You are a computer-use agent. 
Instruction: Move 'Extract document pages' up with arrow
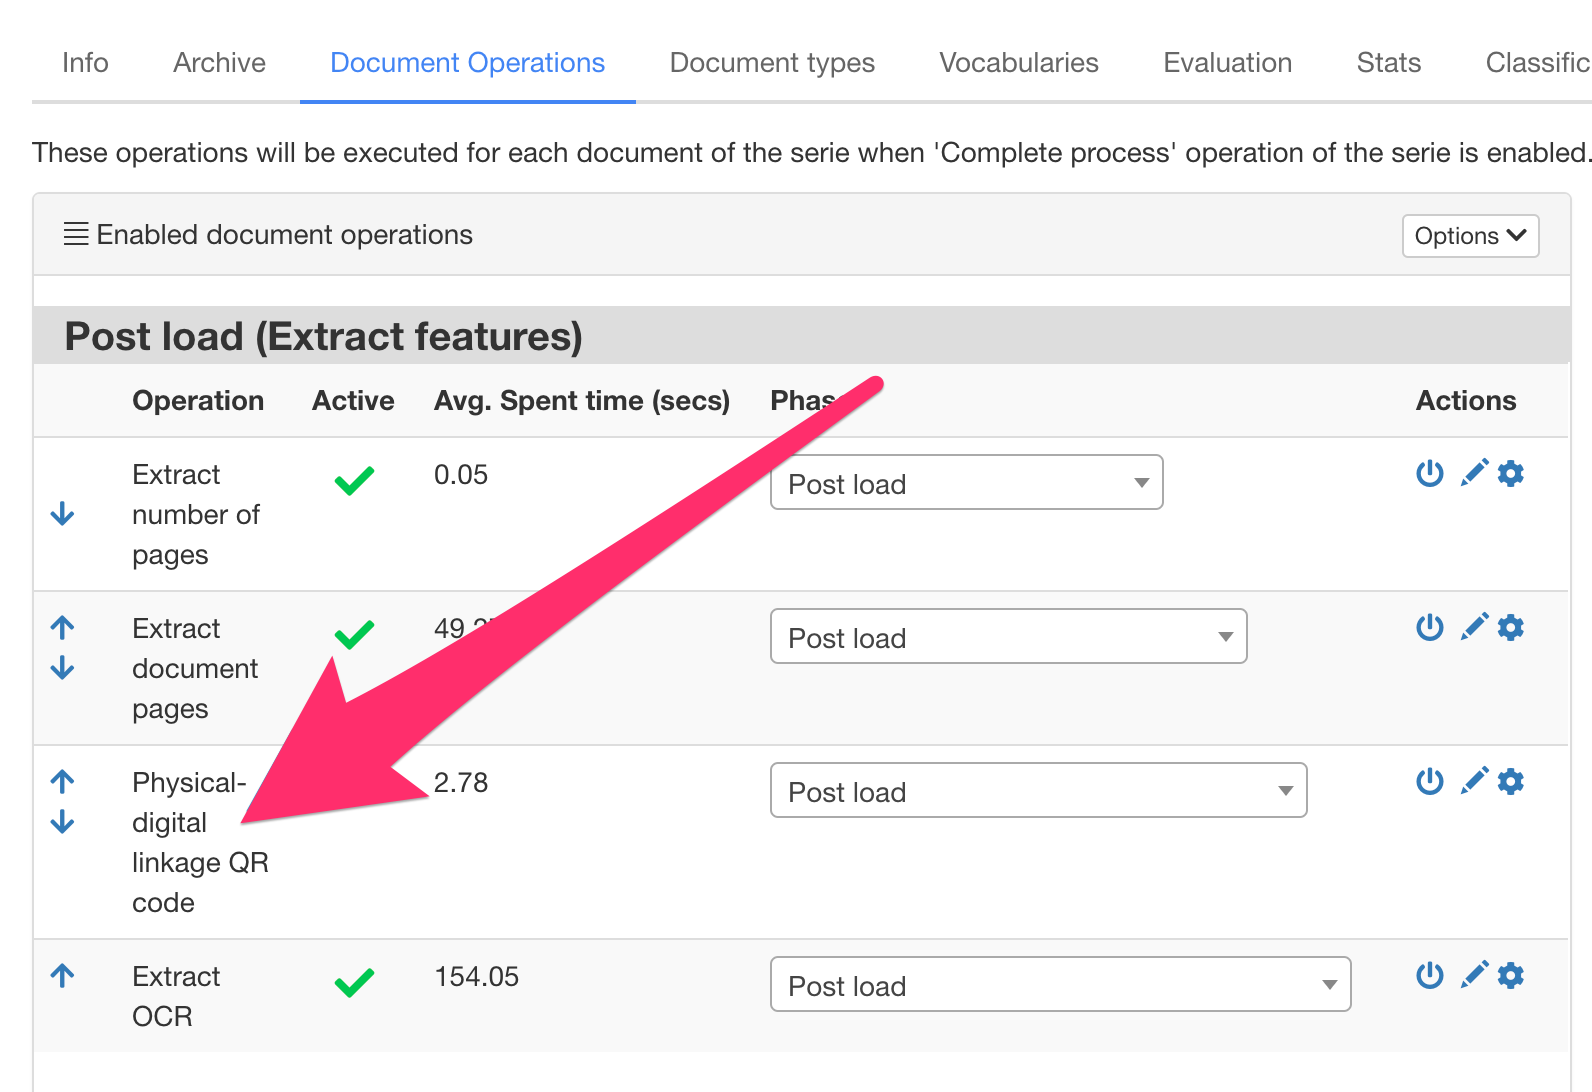pyautogui.click(x=62, y=628)
